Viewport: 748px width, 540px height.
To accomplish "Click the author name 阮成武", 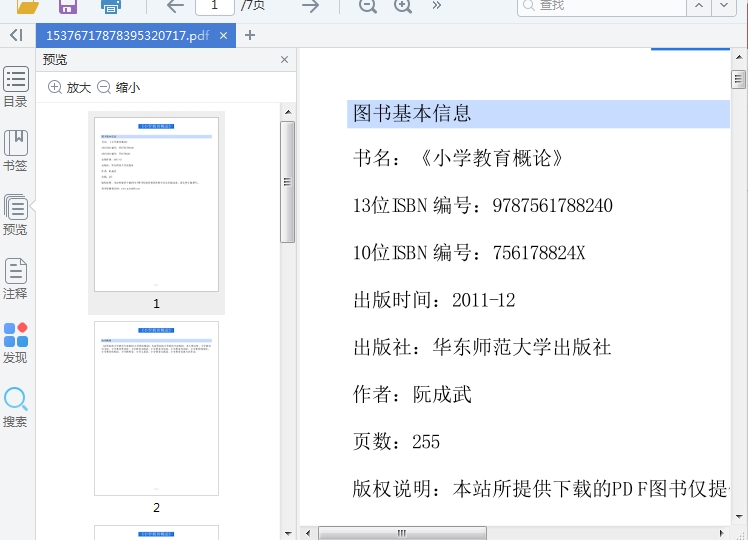I will pyautogui.click(x=442, y=395).
